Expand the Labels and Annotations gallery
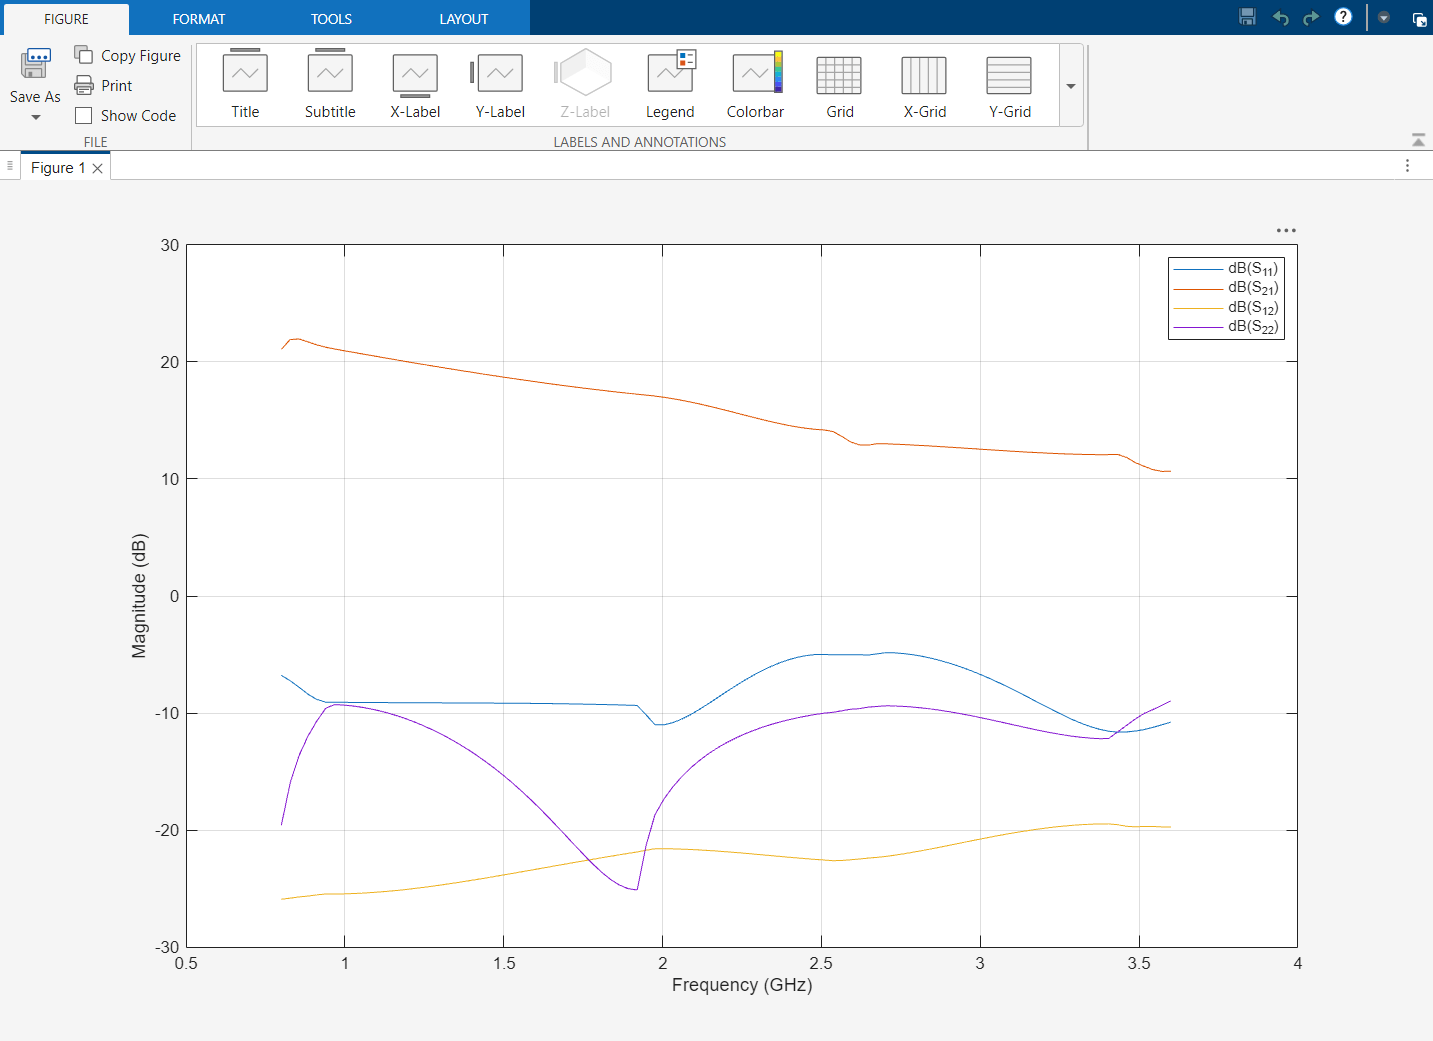The width and height of the screenshot is (1433, 1041). pos(1071,86)
